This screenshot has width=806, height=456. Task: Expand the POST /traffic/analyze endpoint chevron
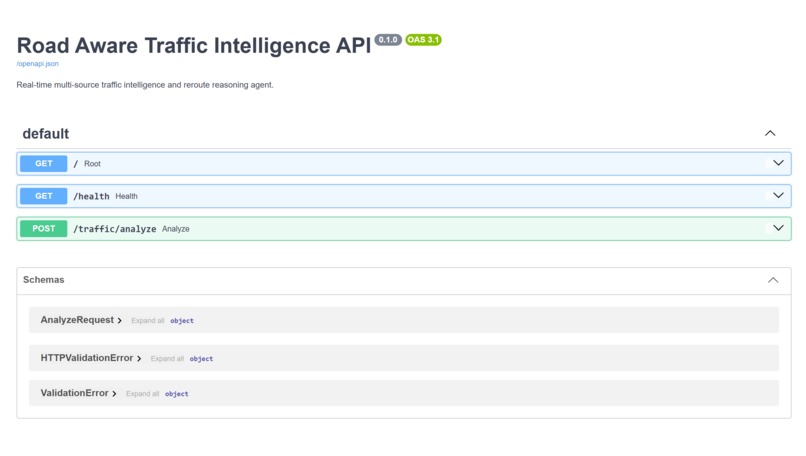(x=778, y=228)
